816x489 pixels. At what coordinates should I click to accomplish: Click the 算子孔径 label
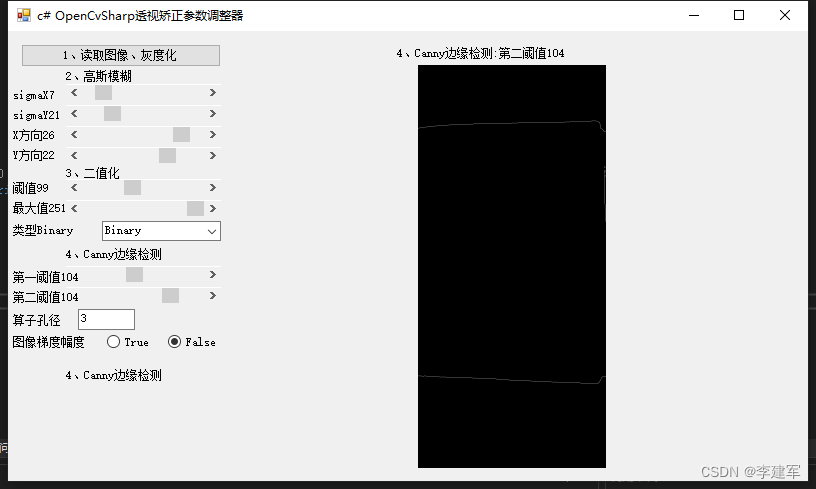pos(36,320)
